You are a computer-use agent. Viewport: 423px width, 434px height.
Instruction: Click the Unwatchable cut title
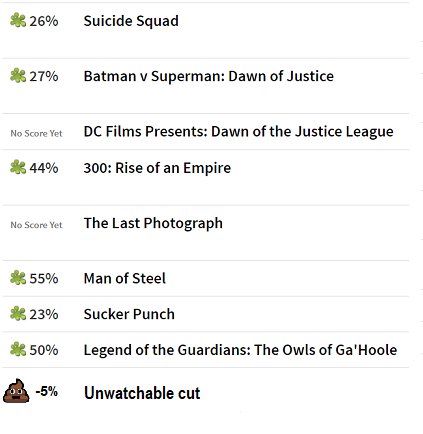tap(142, 393)
